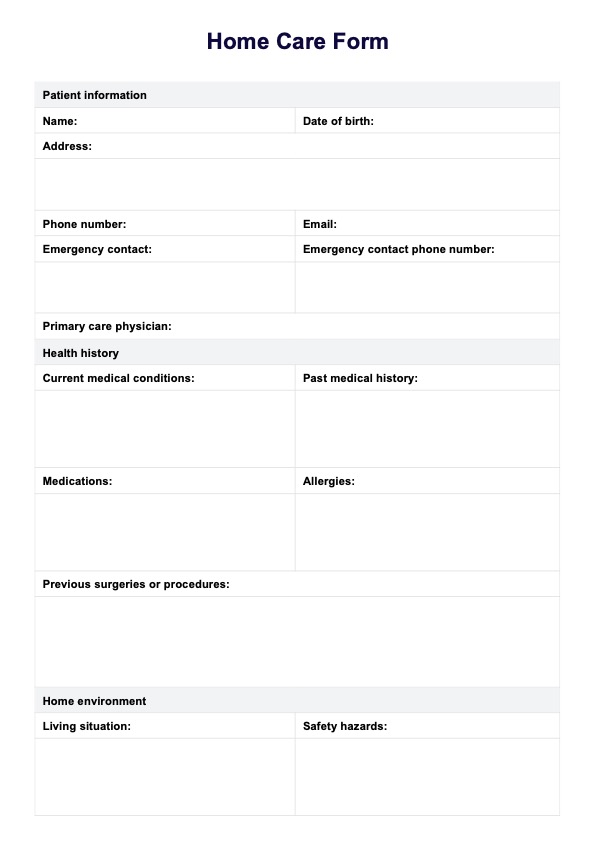Select the Living situation text box
The height and width of the screenshot is (841, 594).
coord(165,777)
